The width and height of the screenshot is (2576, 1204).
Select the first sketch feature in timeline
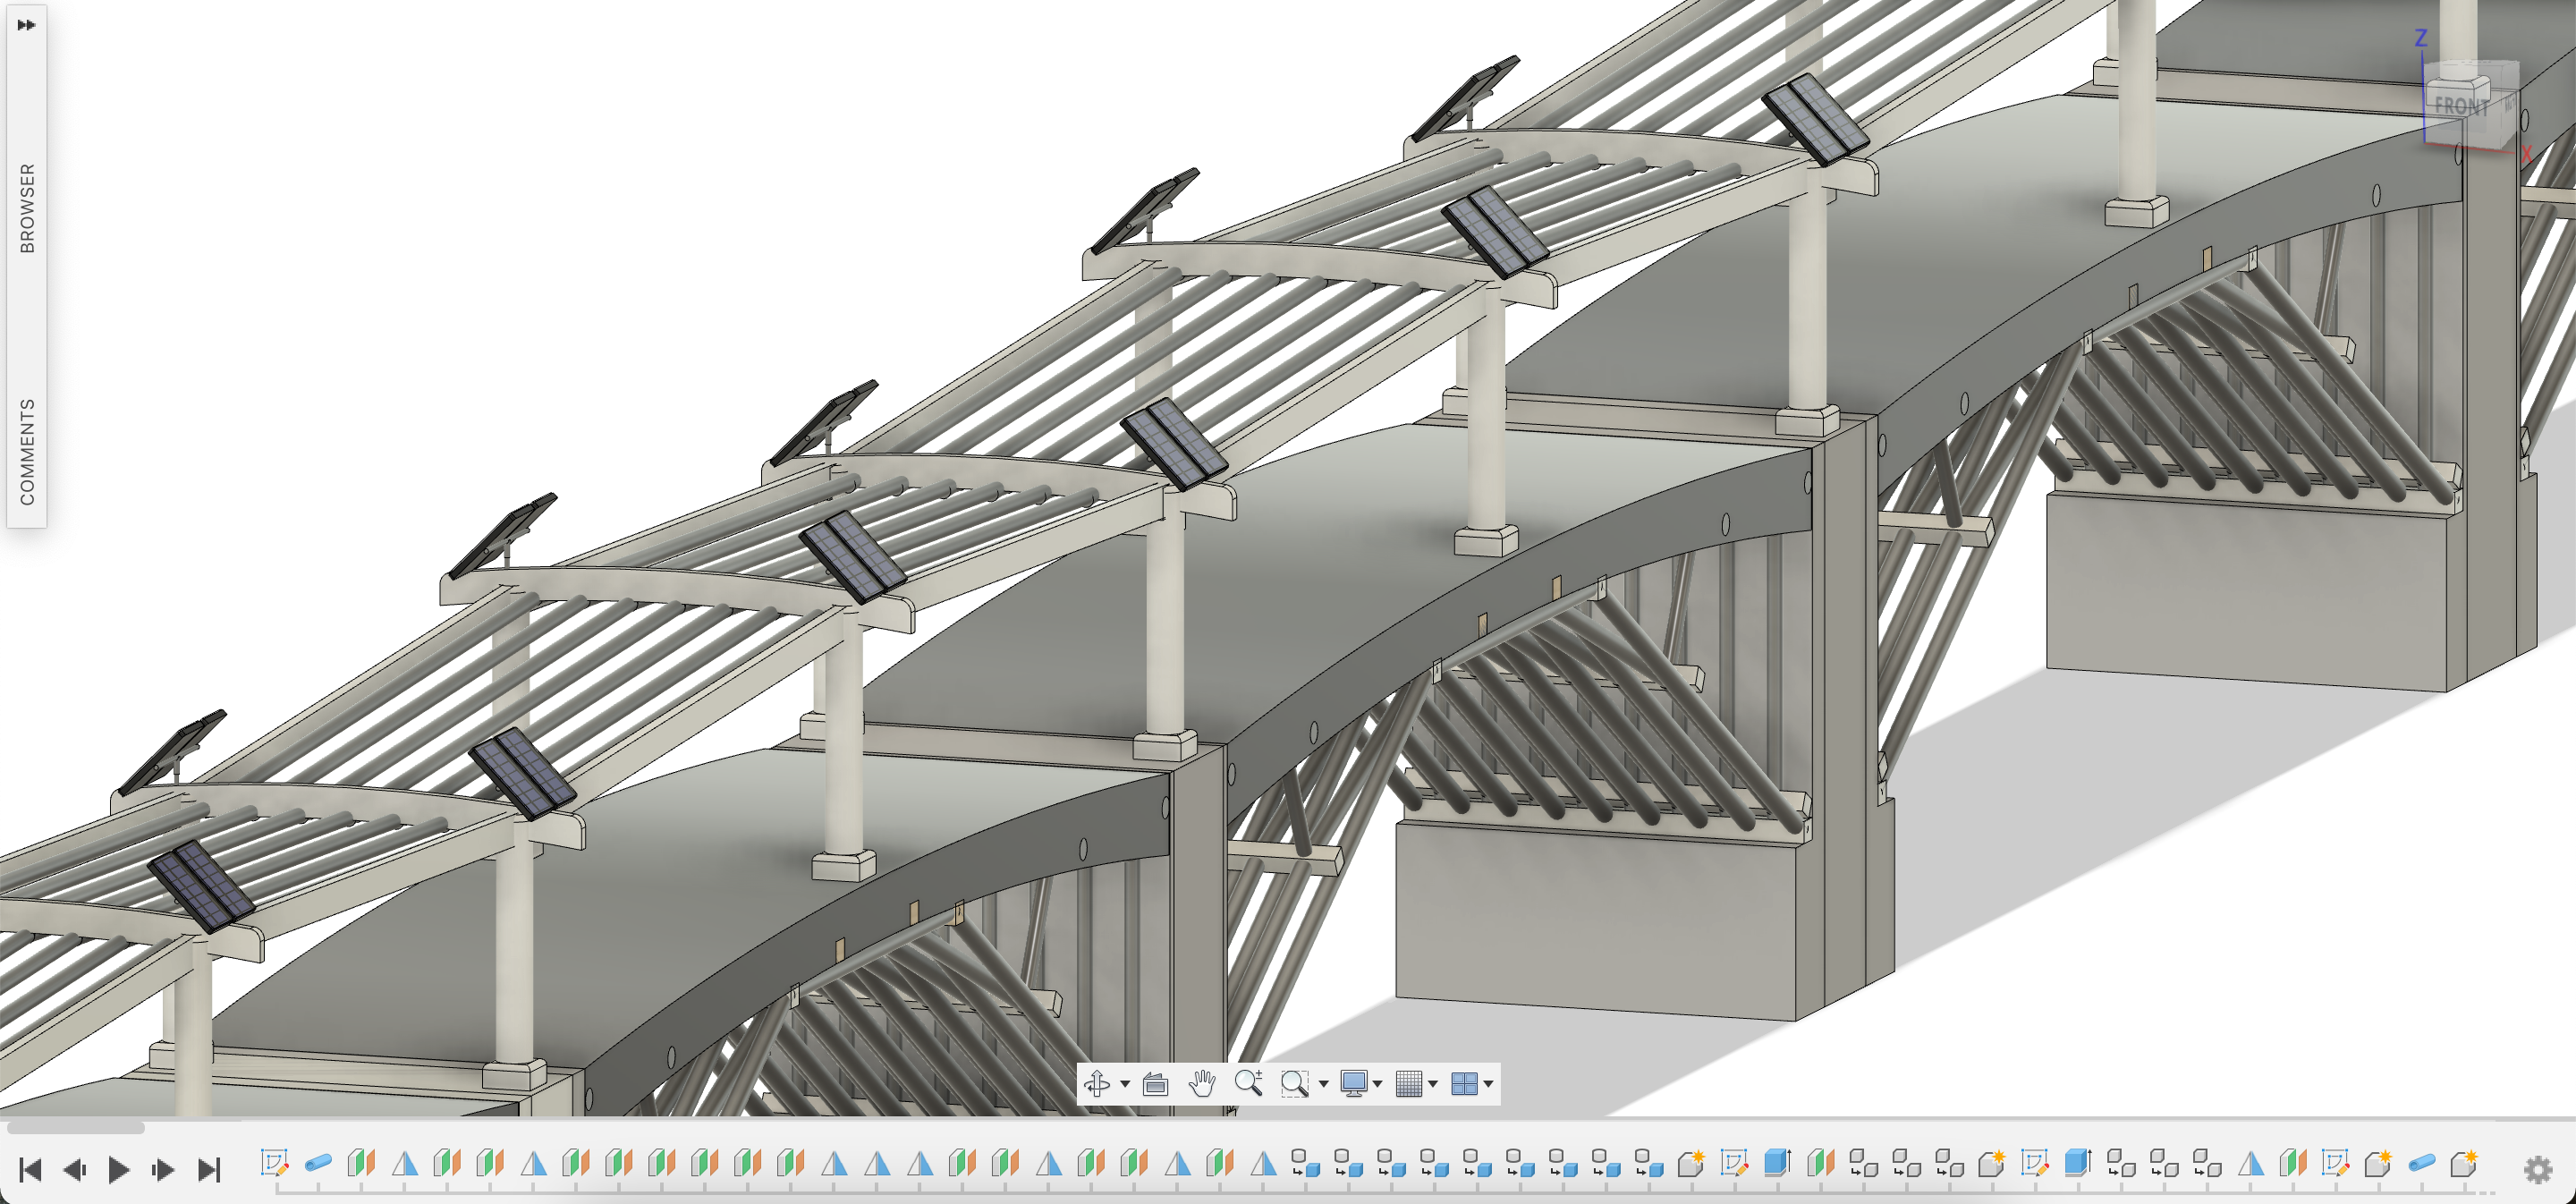point(274,1163)
